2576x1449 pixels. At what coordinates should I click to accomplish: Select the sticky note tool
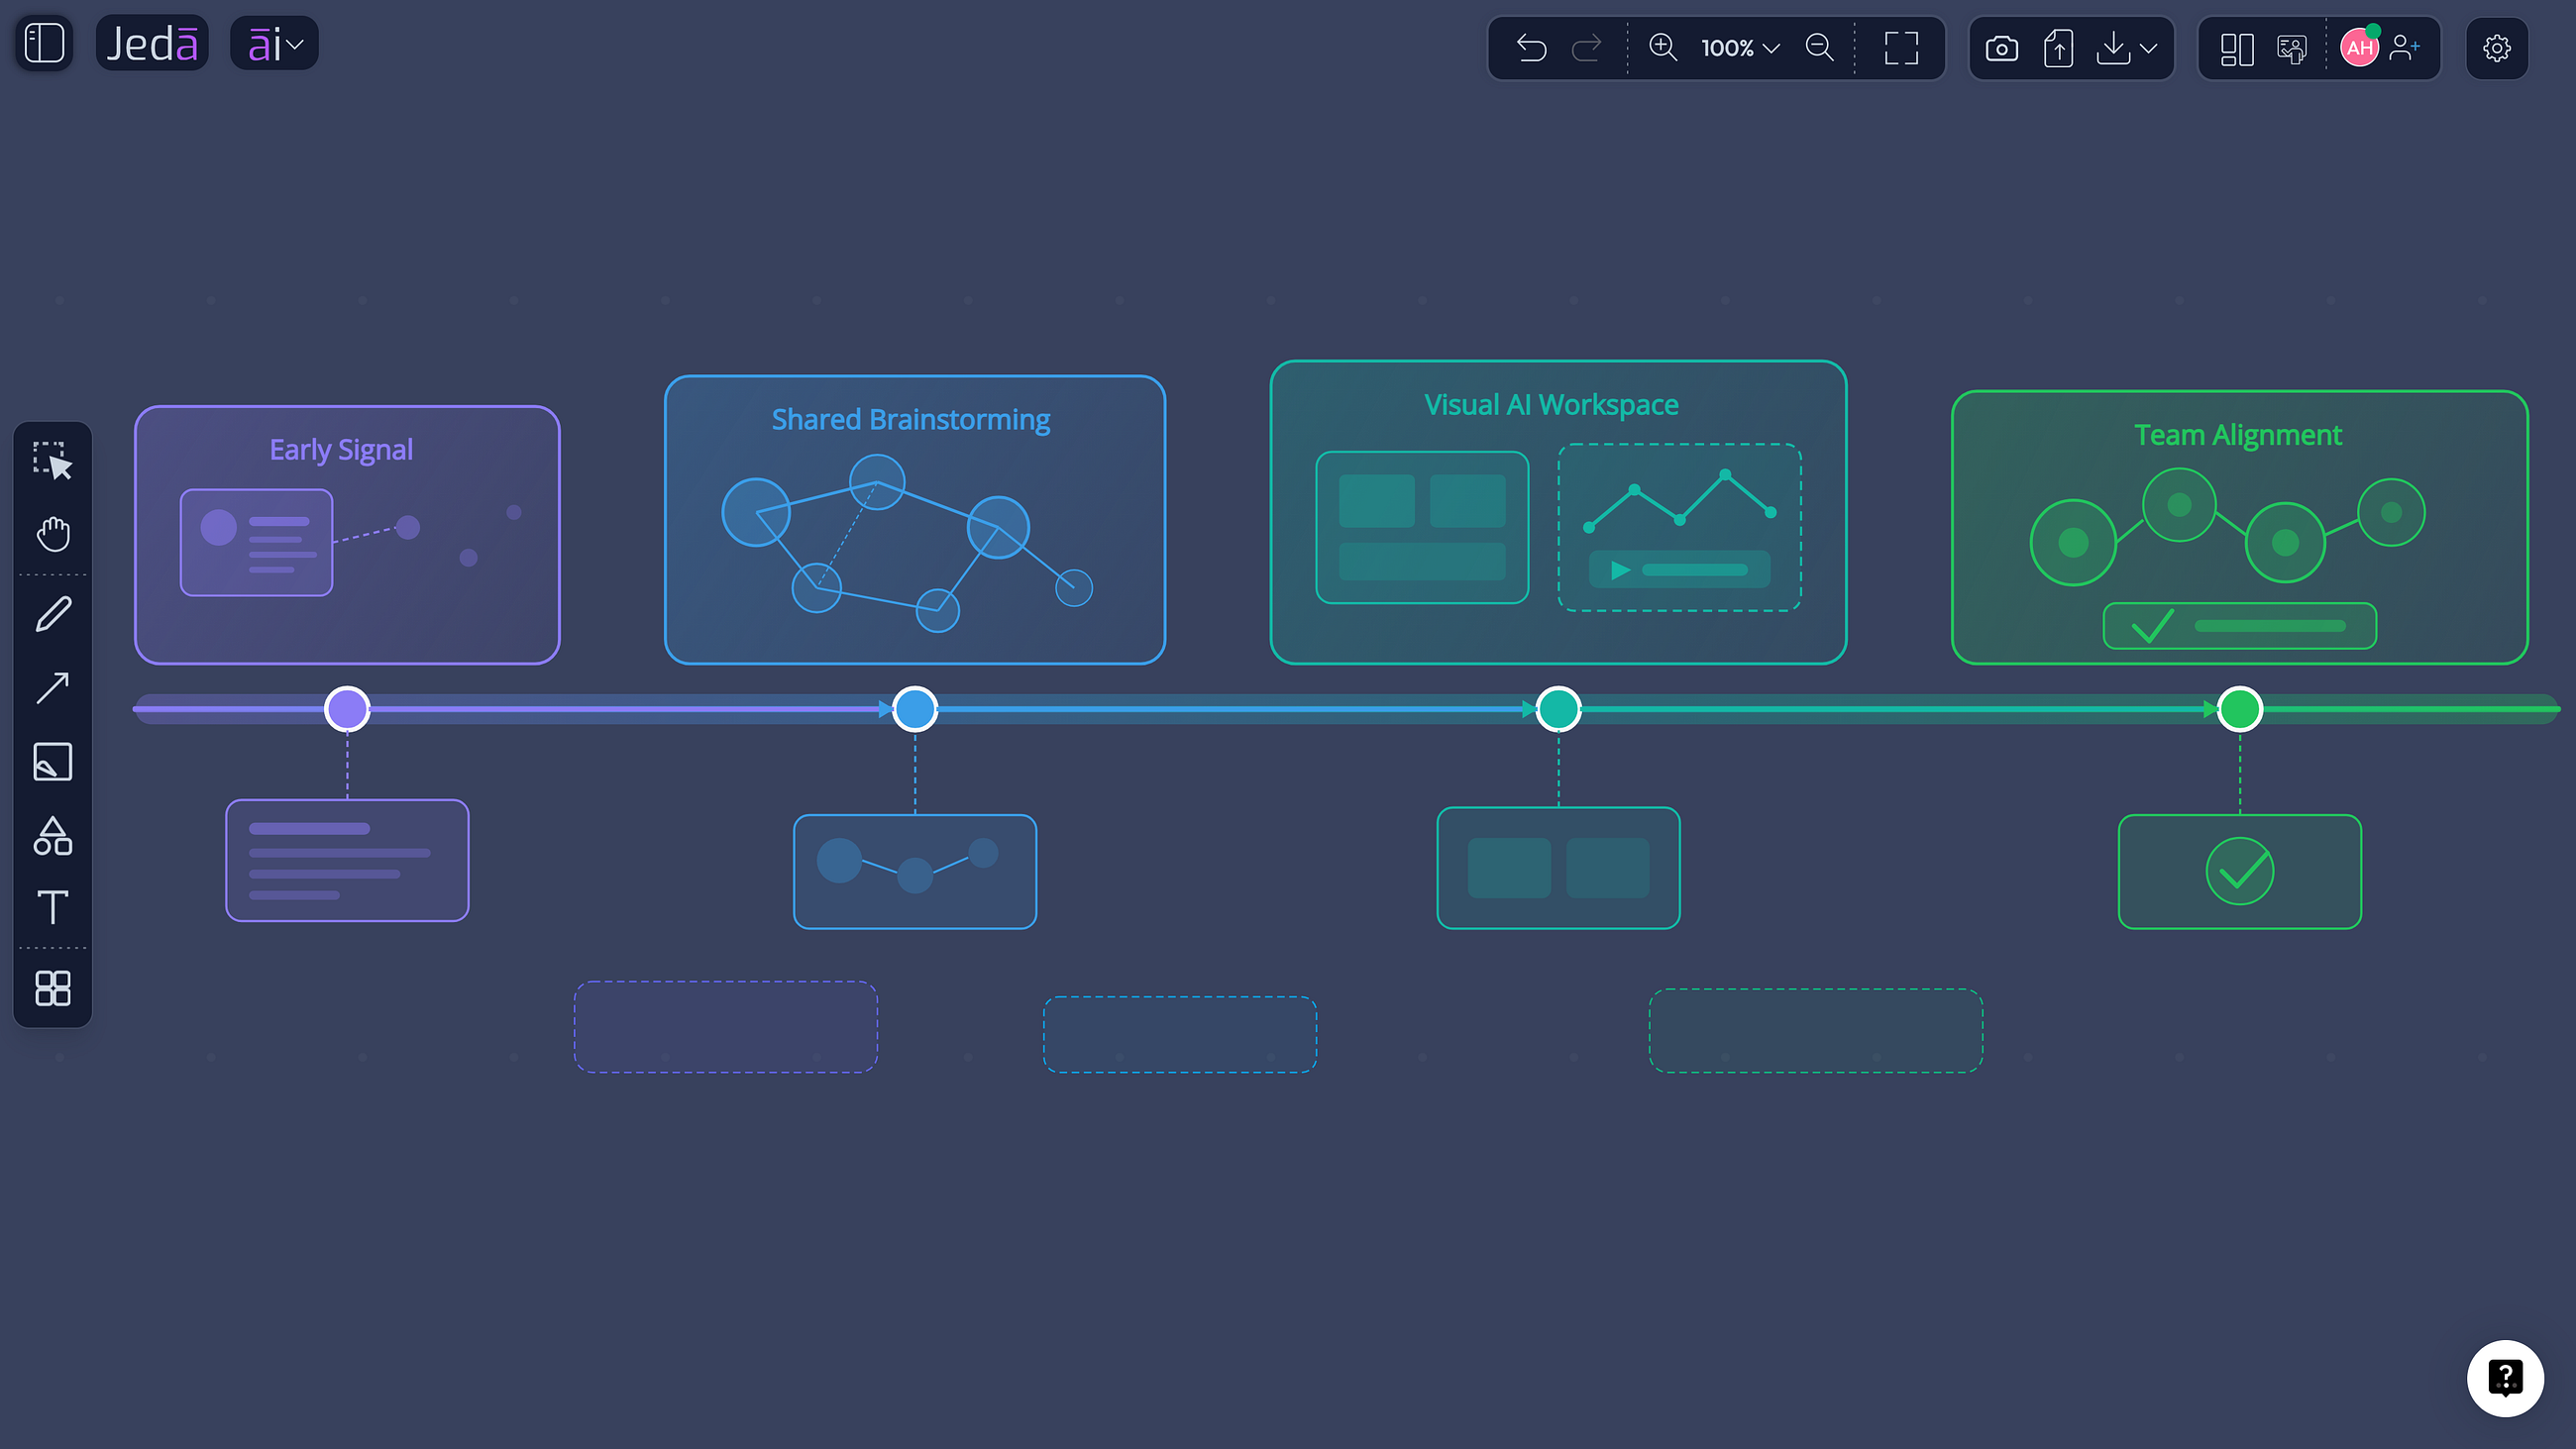coord(52,762)
